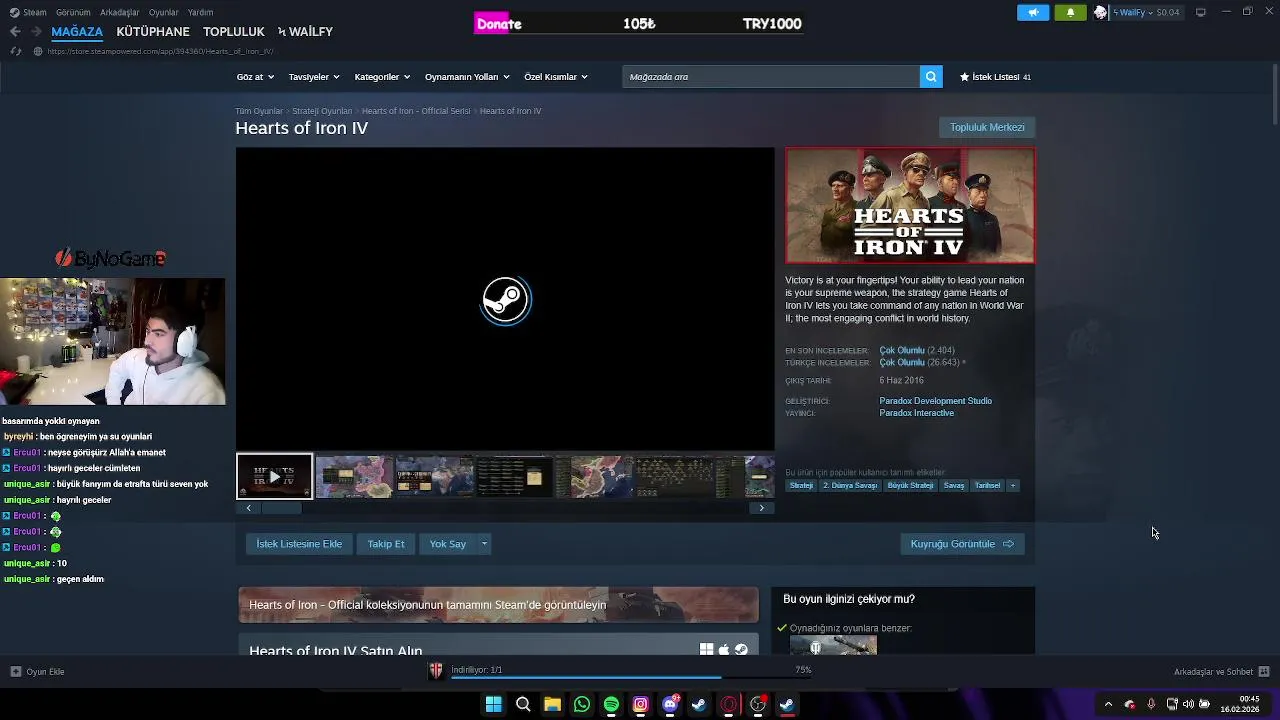Viewport: 1280px width, 720px height.
Task: Click Tüm Oyunlar breadcrumb link
Action: coord(259,111)
